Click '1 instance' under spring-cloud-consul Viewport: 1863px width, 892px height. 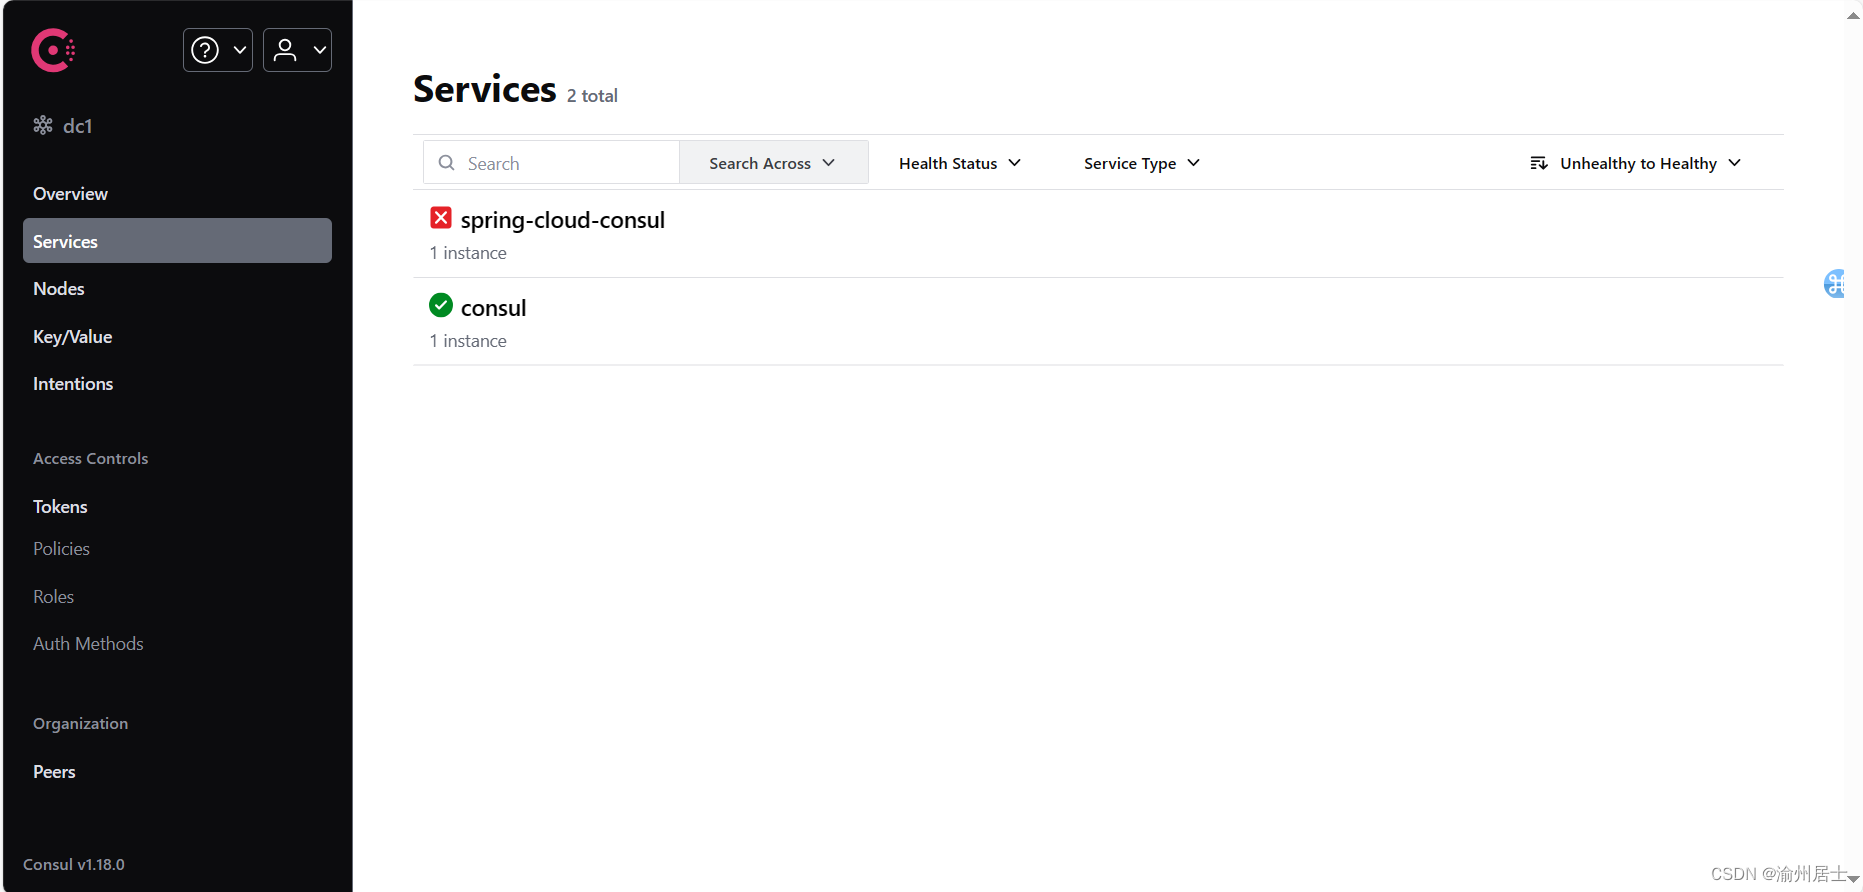pos(468,253)
